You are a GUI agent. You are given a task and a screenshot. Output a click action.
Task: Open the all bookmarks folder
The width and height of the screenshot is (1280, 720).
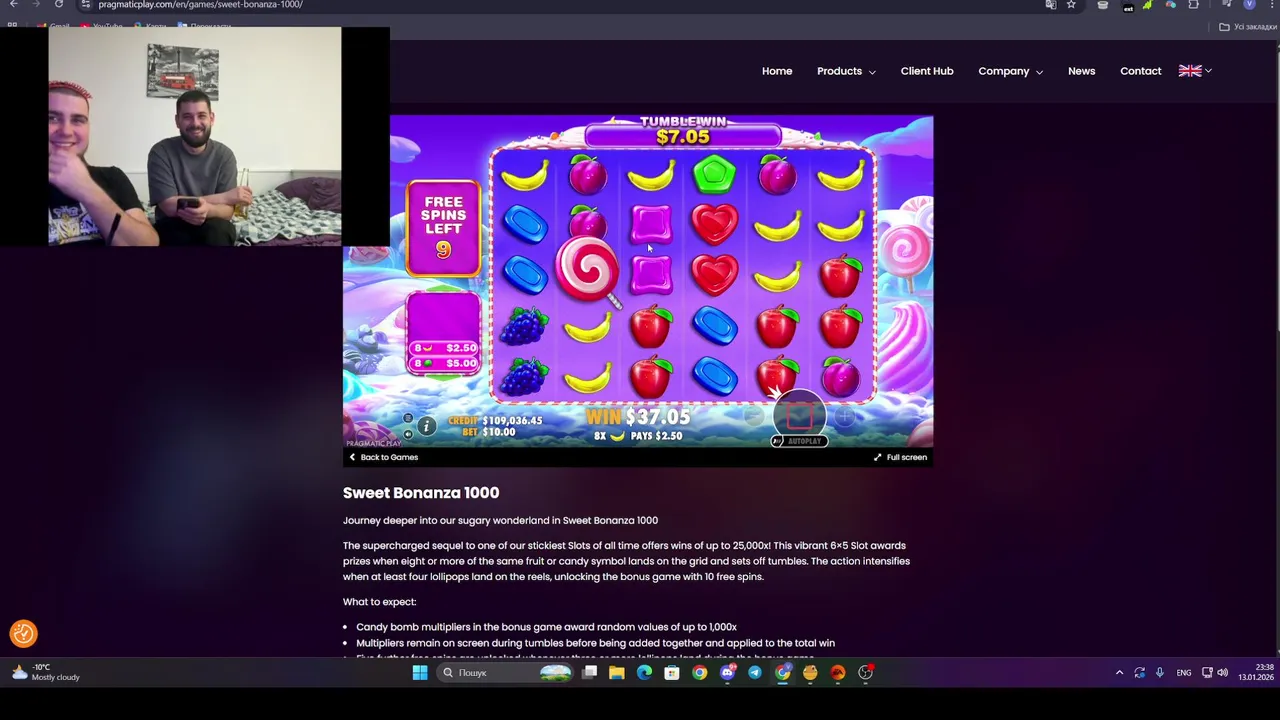click(1246, 27)
